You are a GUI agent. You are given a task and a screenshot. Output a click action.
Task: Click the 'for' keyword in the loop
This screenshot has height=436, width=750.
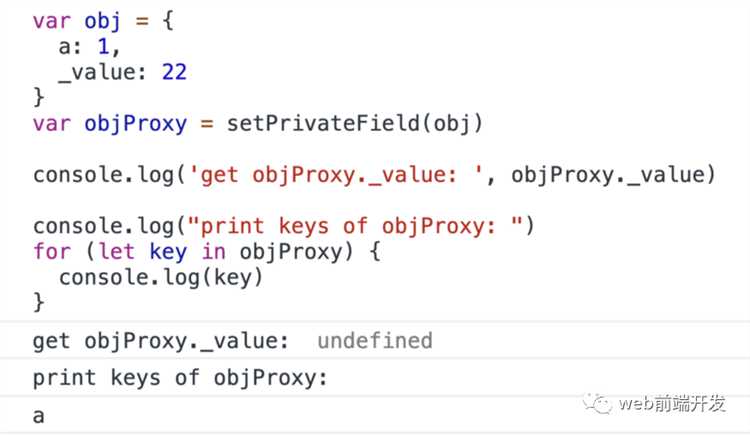pyautogui.click(x=52, y=251)
